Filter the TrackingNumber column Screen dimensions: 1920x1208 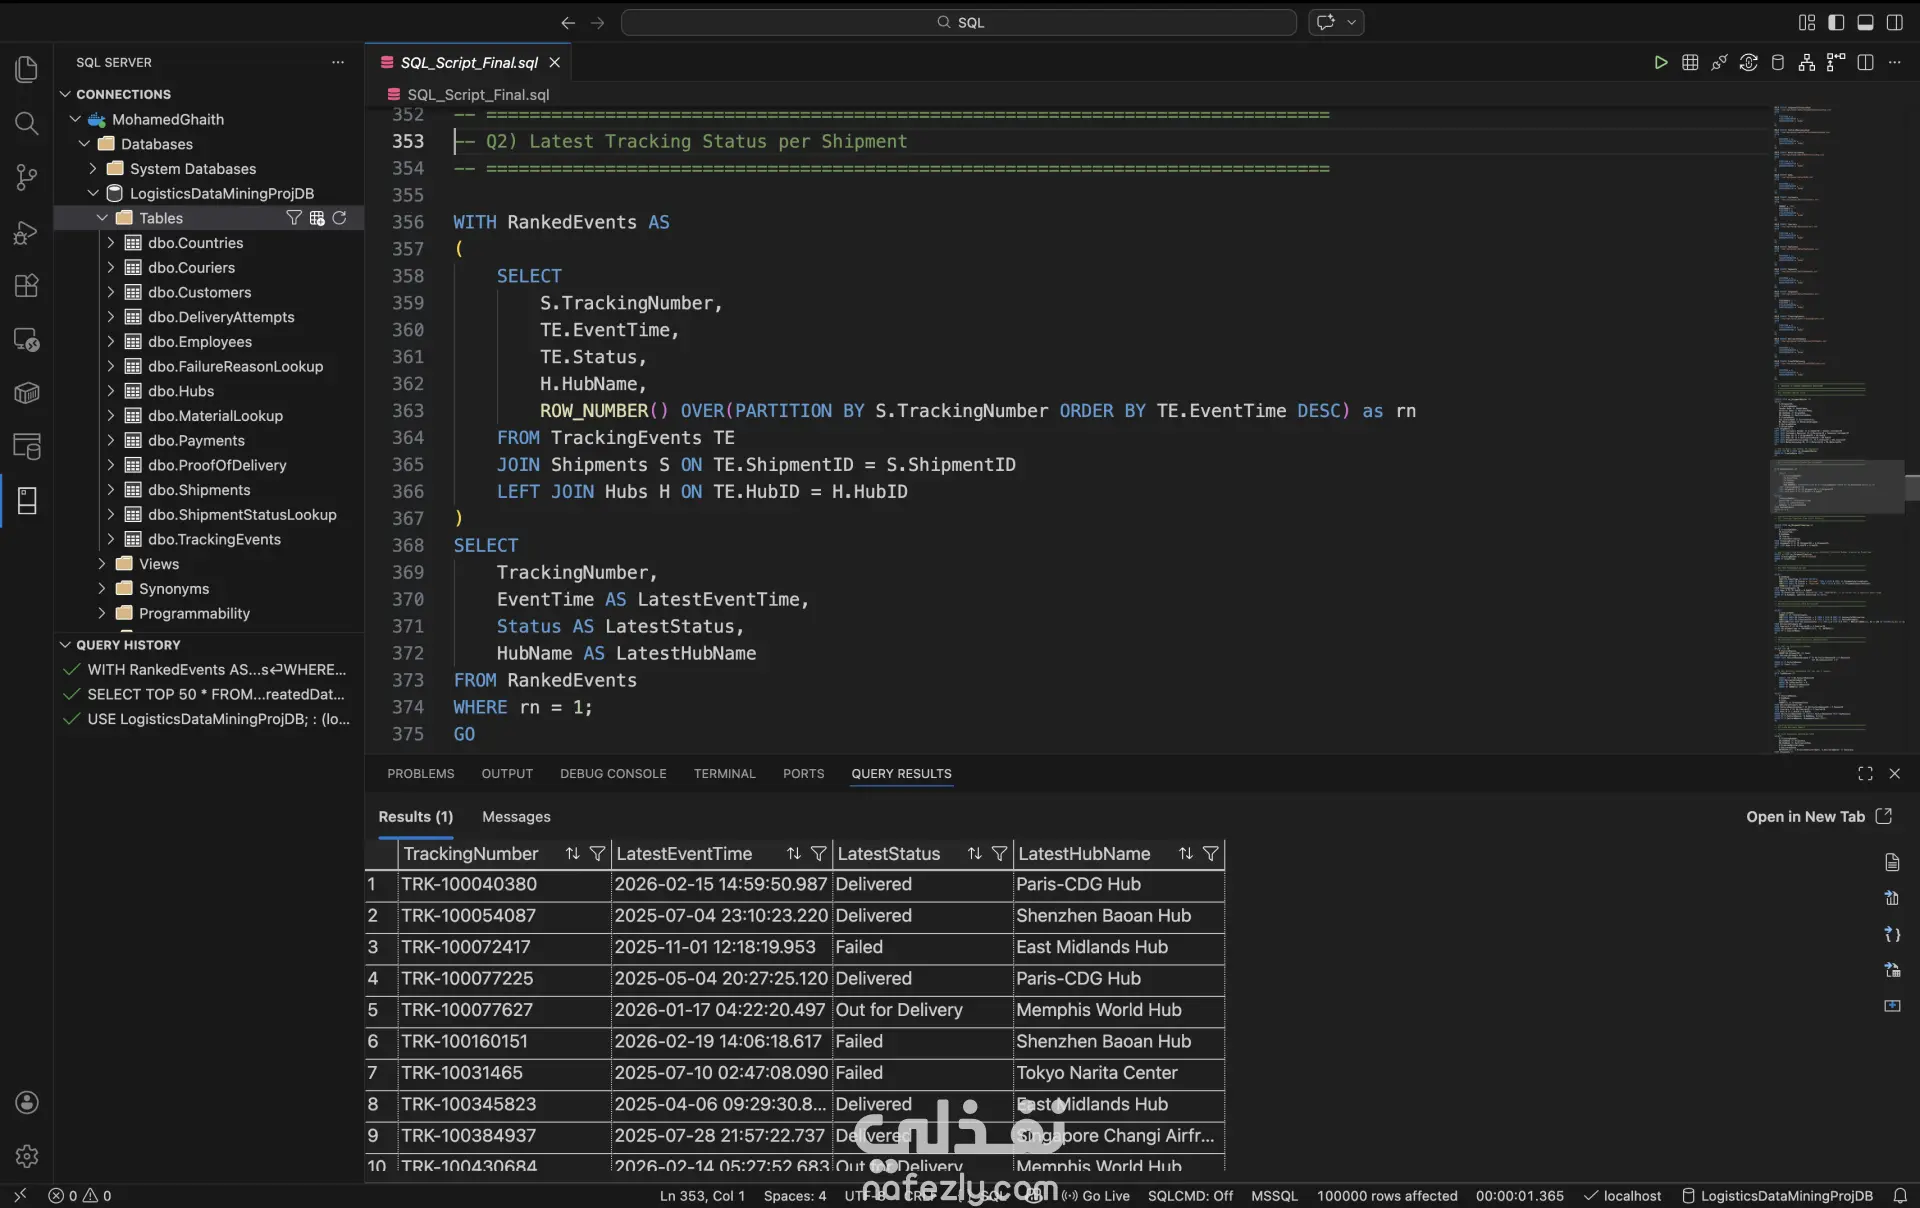[x=597, y=853]
